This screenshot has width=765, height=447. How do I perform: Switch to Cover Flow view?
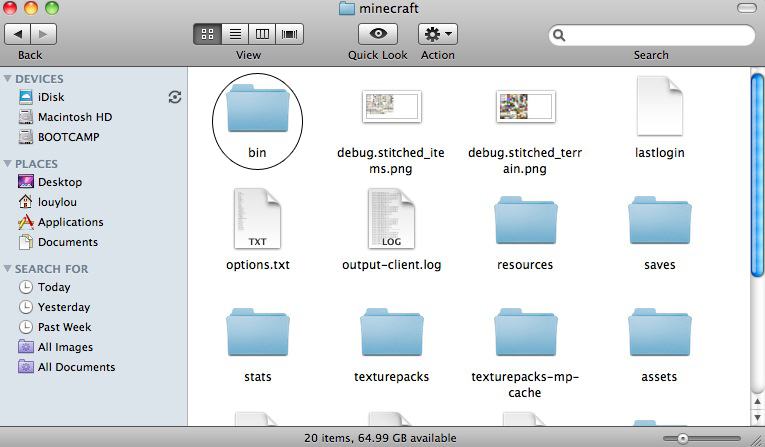click(x=289, y=34)
